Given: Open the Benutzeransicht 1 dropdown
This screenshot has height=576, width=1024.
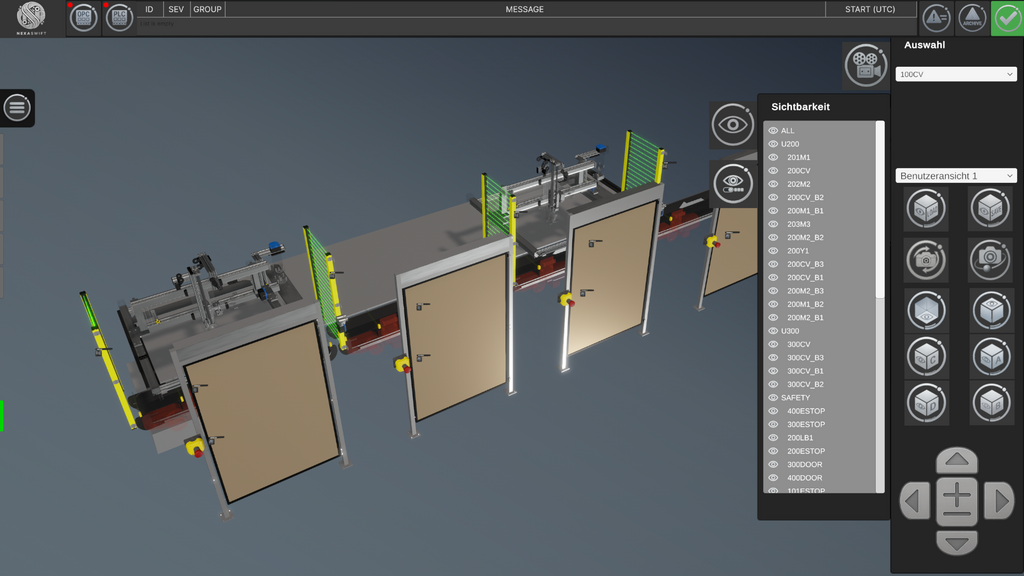Looking at the screenshot, I should point(956,176).
